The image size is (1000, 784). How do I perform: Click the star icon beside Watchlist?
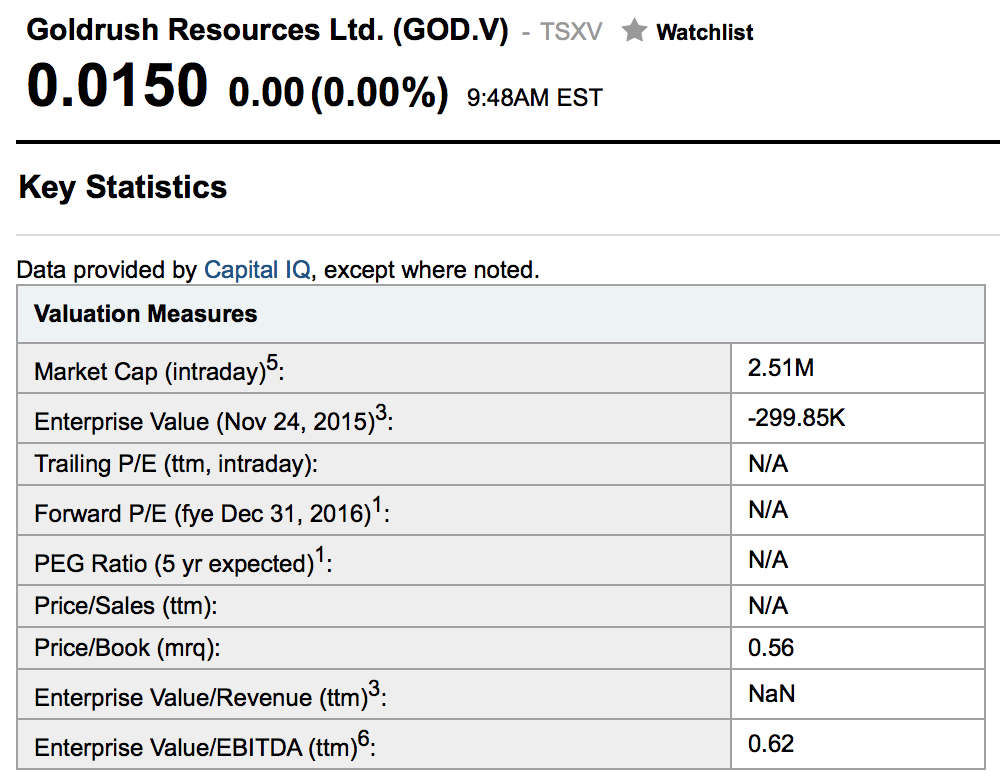[634, 31]
